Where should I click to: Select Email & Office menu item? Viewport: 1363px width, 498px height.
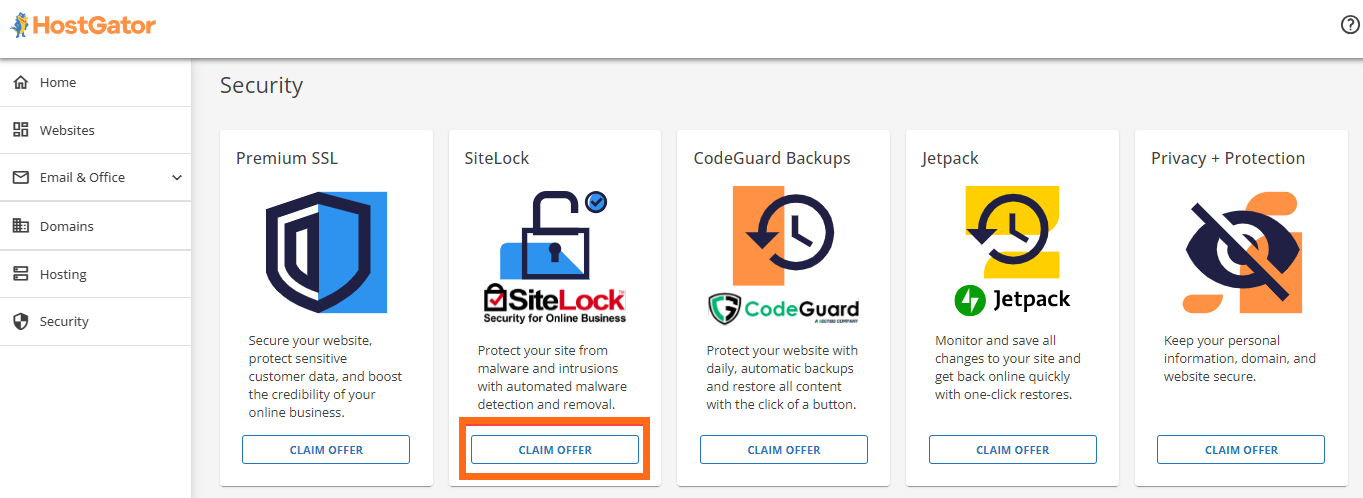pos(95,177)
